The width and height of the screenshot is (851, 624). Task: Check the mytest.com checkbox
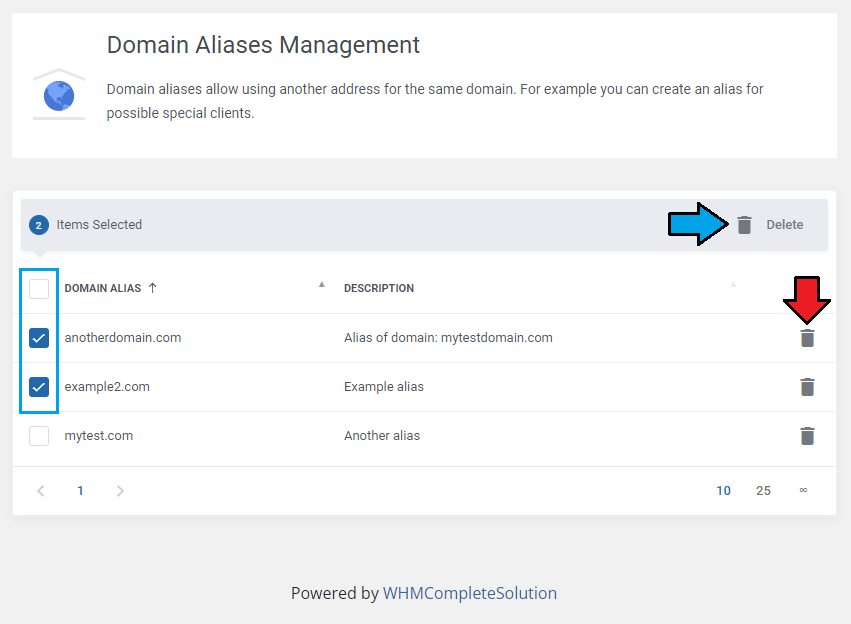pos(39,436)
